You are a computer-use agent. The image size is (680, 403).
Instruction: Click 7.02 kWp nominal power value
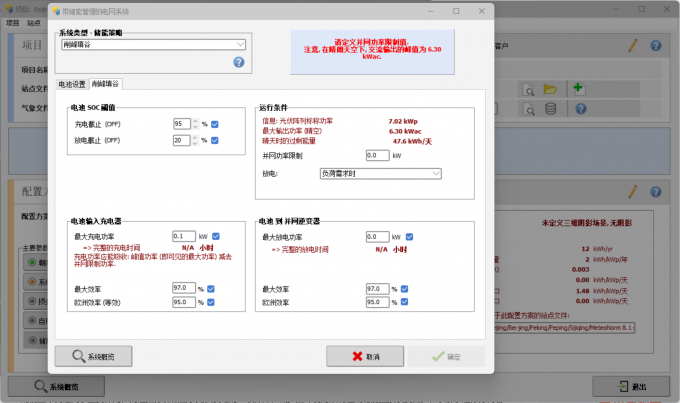click(403, 121)
